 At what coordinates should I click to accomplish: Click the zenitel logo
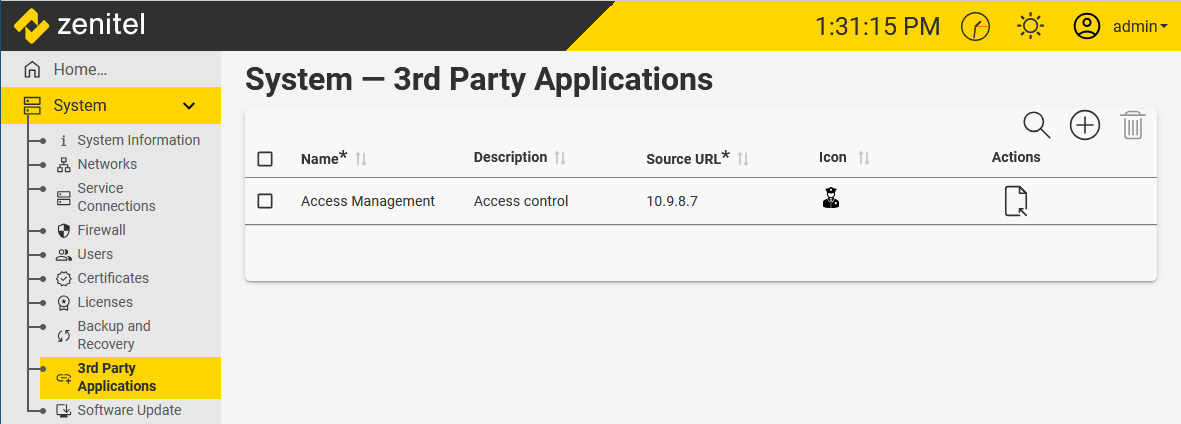(x=81, y=24)
